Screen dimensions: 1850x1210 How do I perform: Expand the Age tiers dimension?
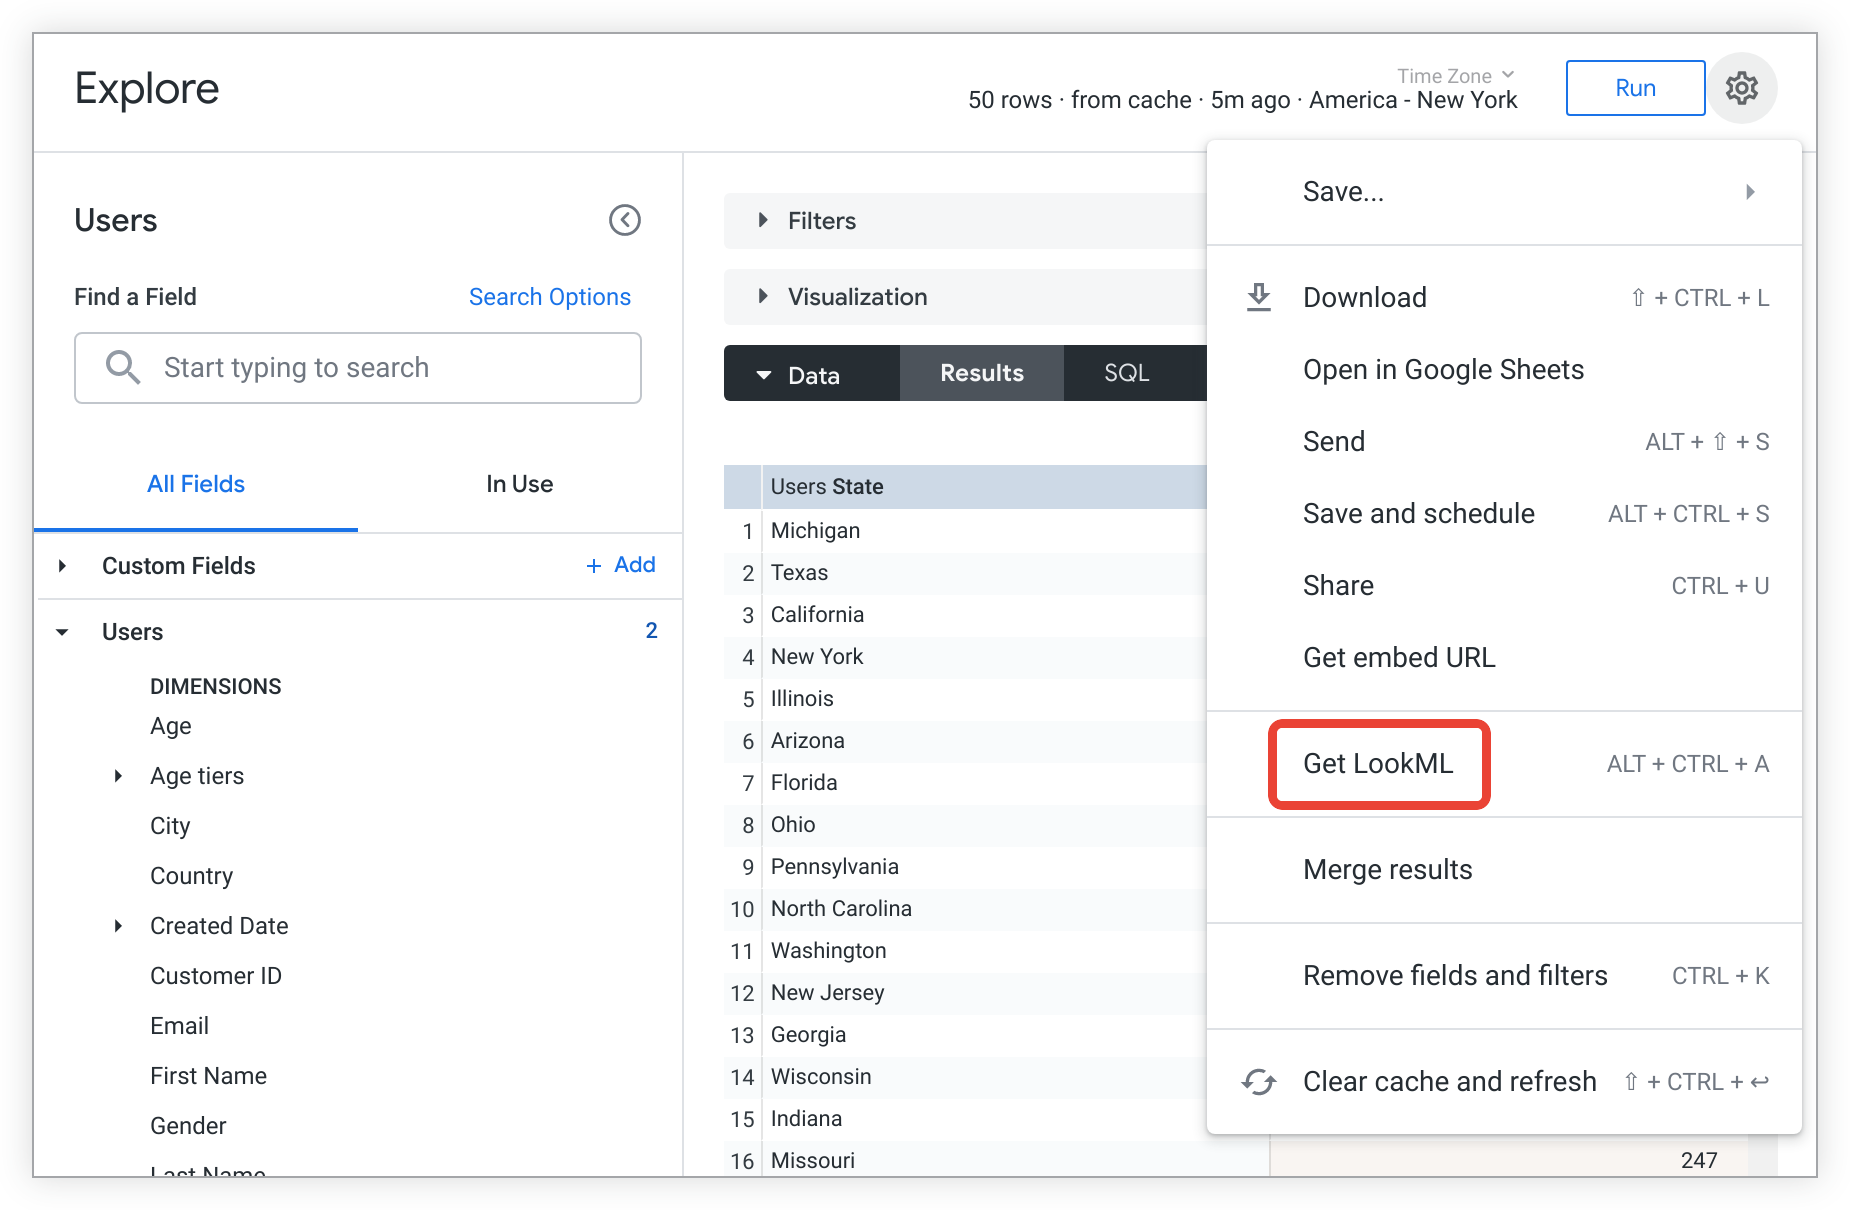118,776
